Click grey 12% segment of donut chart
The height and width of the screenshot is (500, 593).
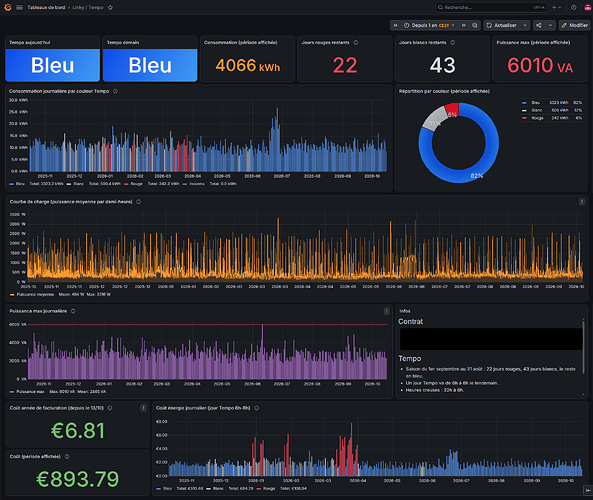[x=434, y=119]
